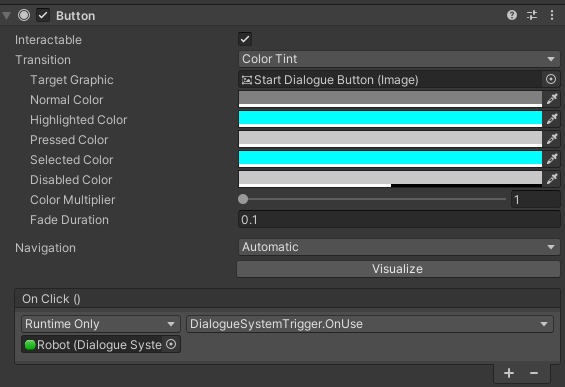This screenshot has height=387, width=565.
Task: Click the Pressed Color label
Action: tap(69, 140)
